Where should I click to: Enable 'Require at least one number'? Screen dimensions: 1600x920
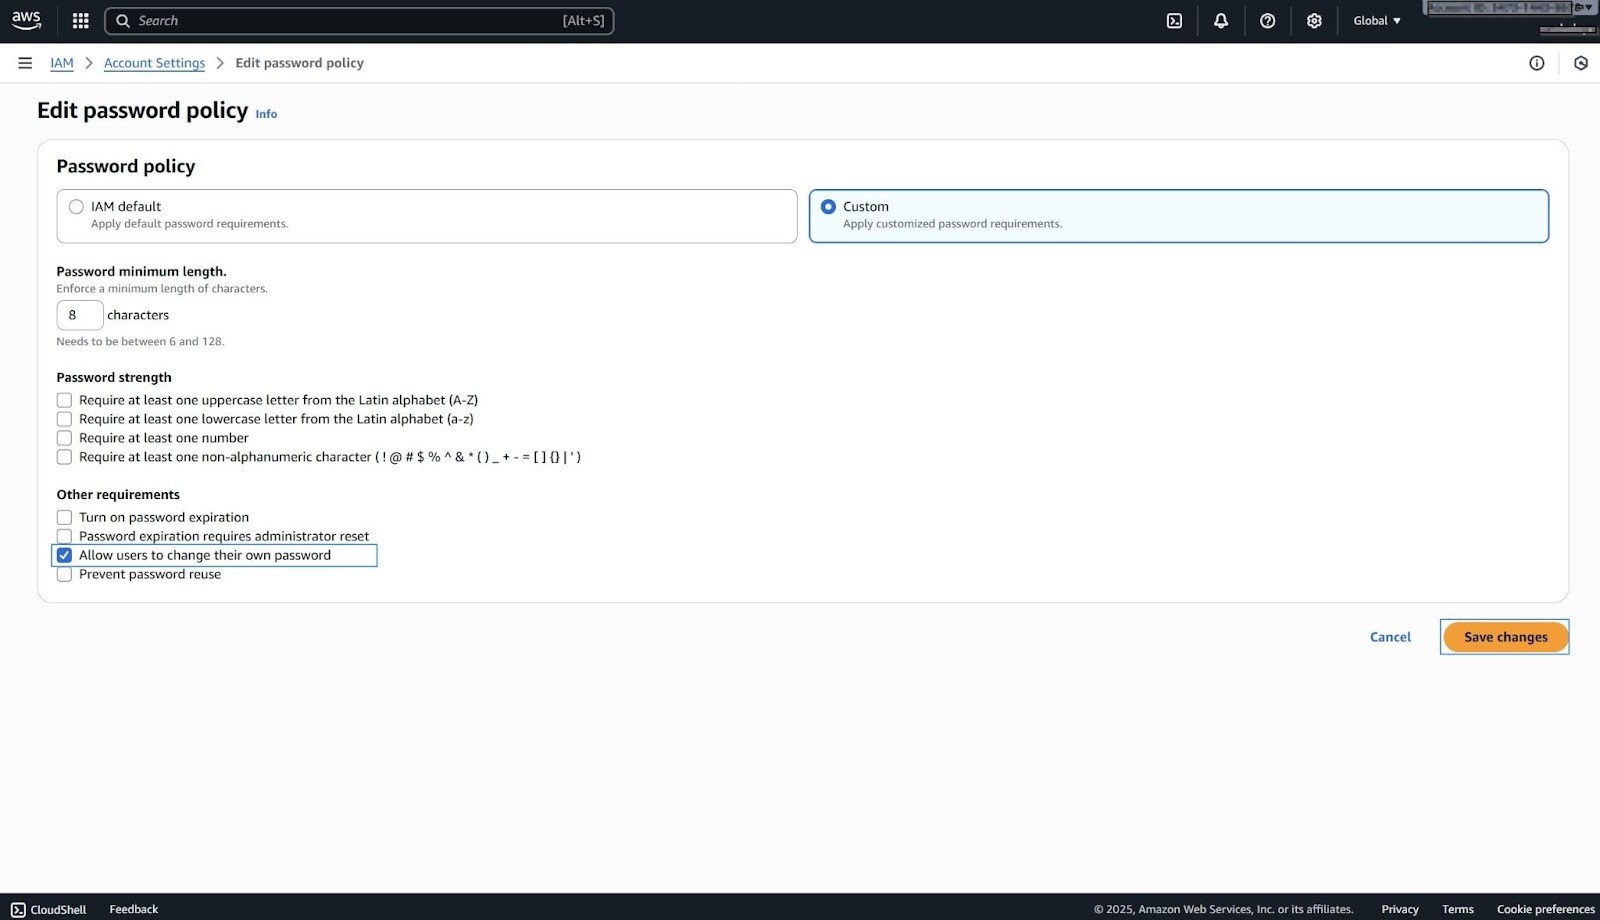[64, 437]
